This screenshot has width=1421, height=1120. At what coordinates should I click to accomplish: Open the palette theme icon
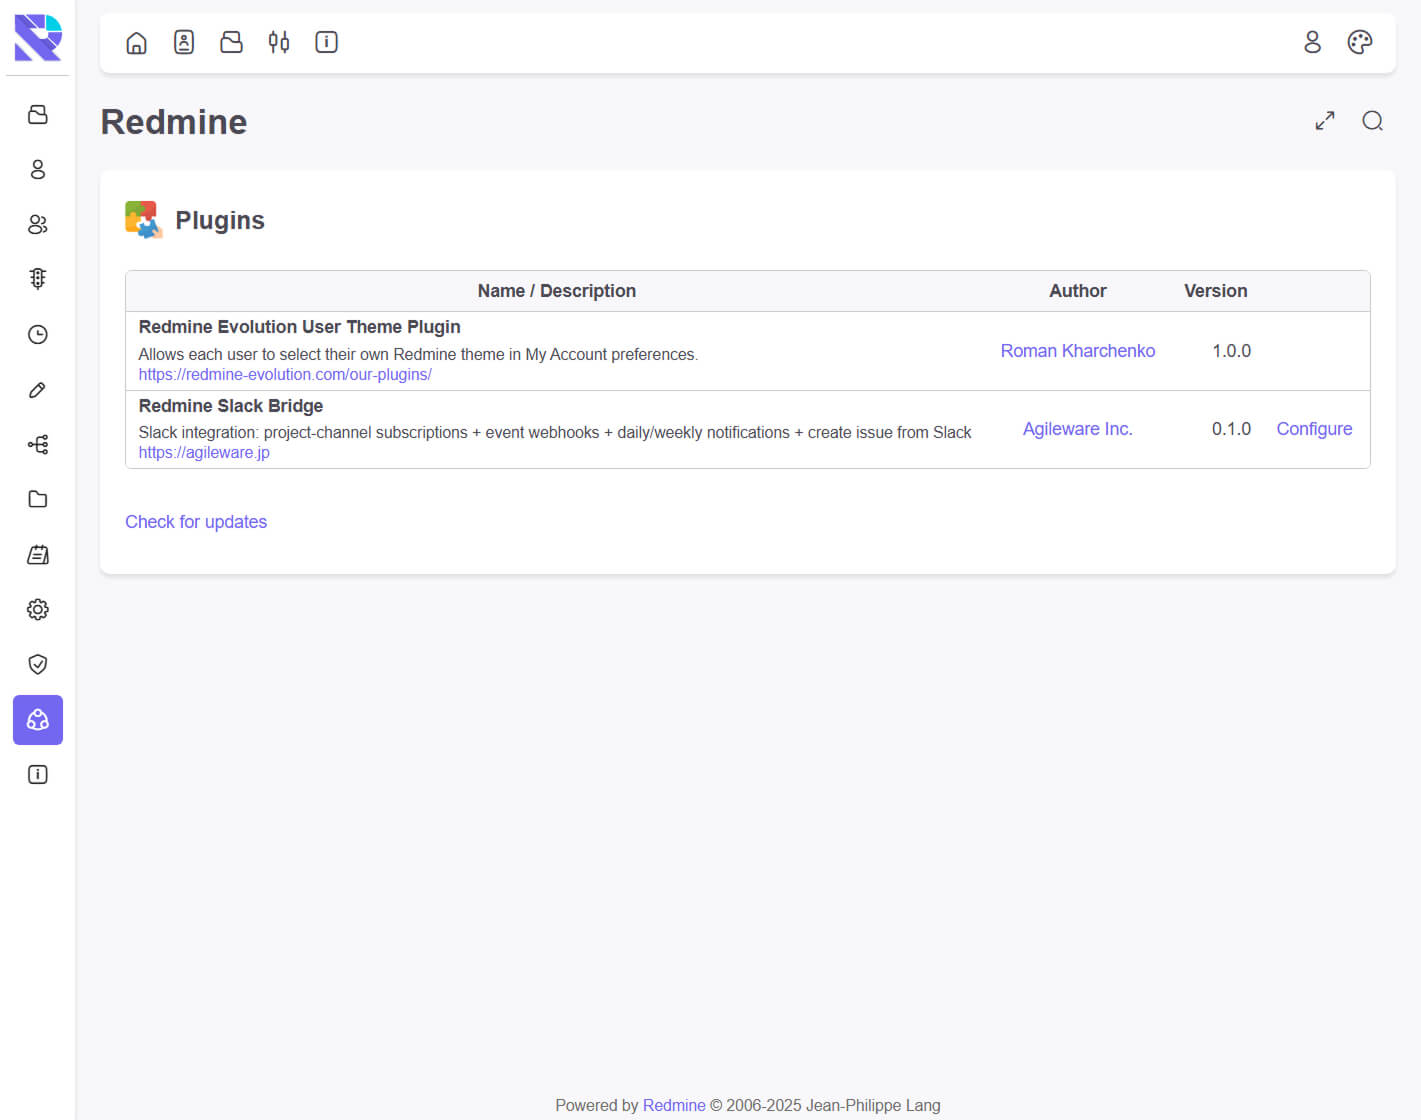point(1360,42)
